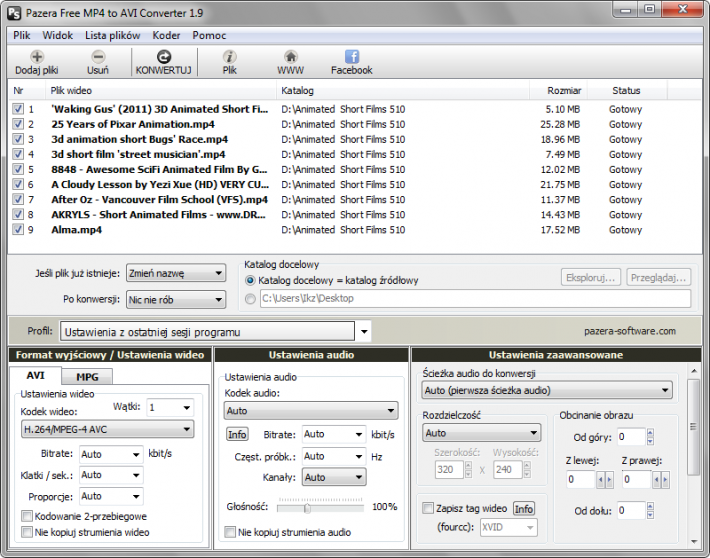710x558 pixels.
Task: Open Kanały channels dropdown
Action: (334, 477)
